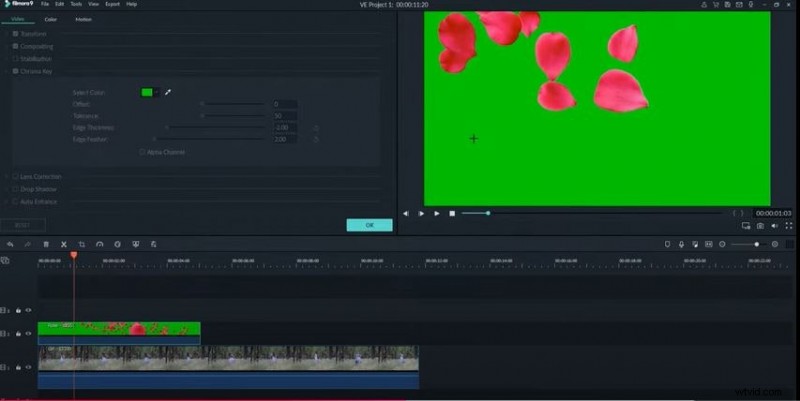Click the red timeline playhead marker

click(74, 255)
